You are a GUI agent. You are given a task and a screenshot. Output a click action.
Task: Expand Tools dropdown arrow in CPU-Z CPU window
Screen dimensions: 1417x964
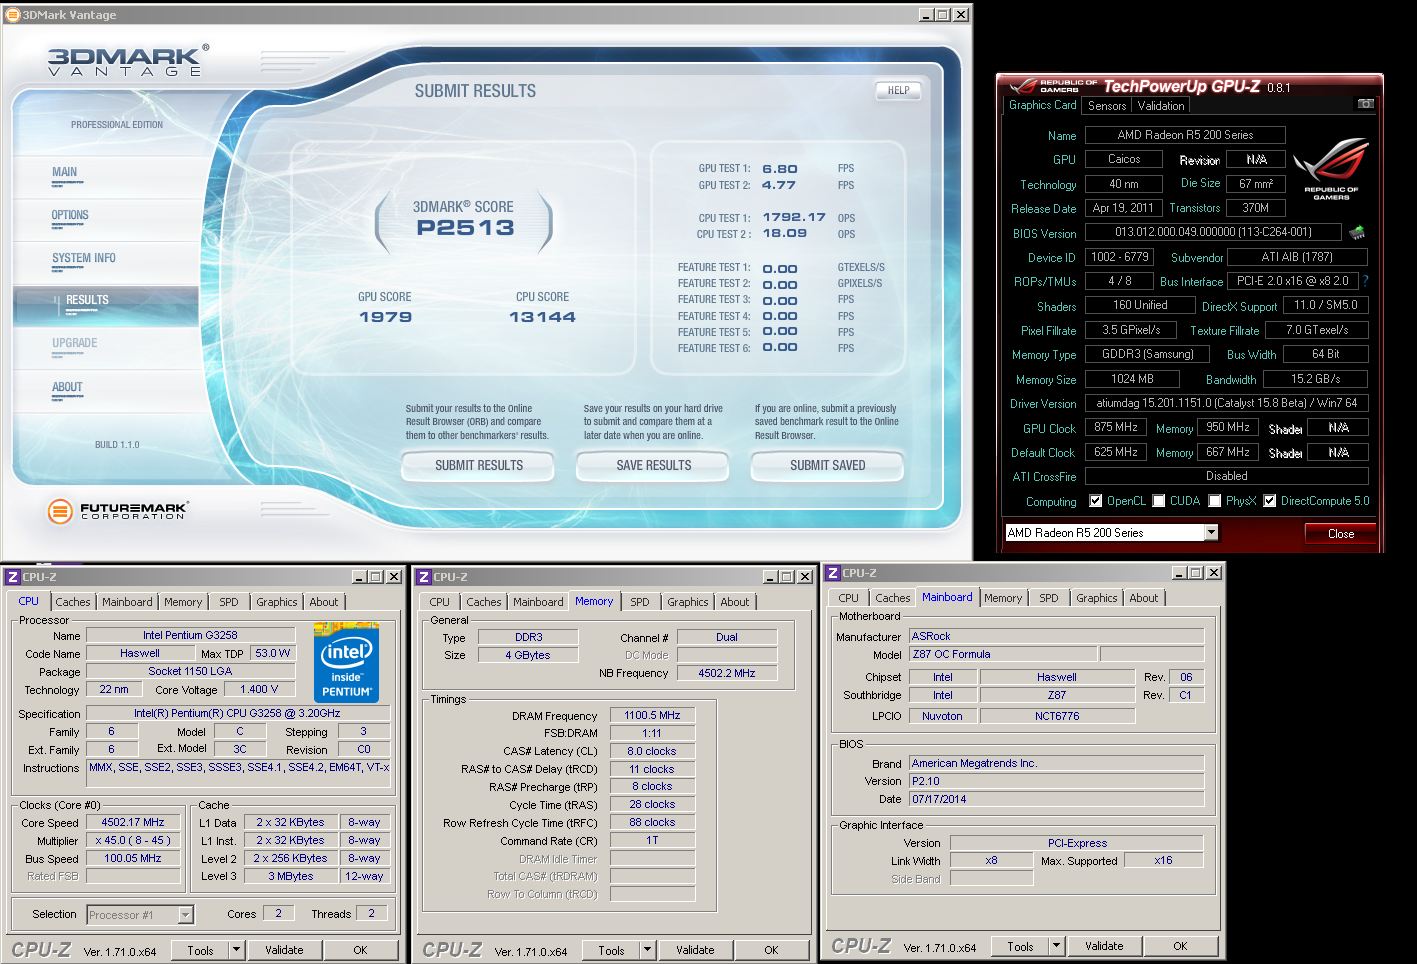(236, 950)
